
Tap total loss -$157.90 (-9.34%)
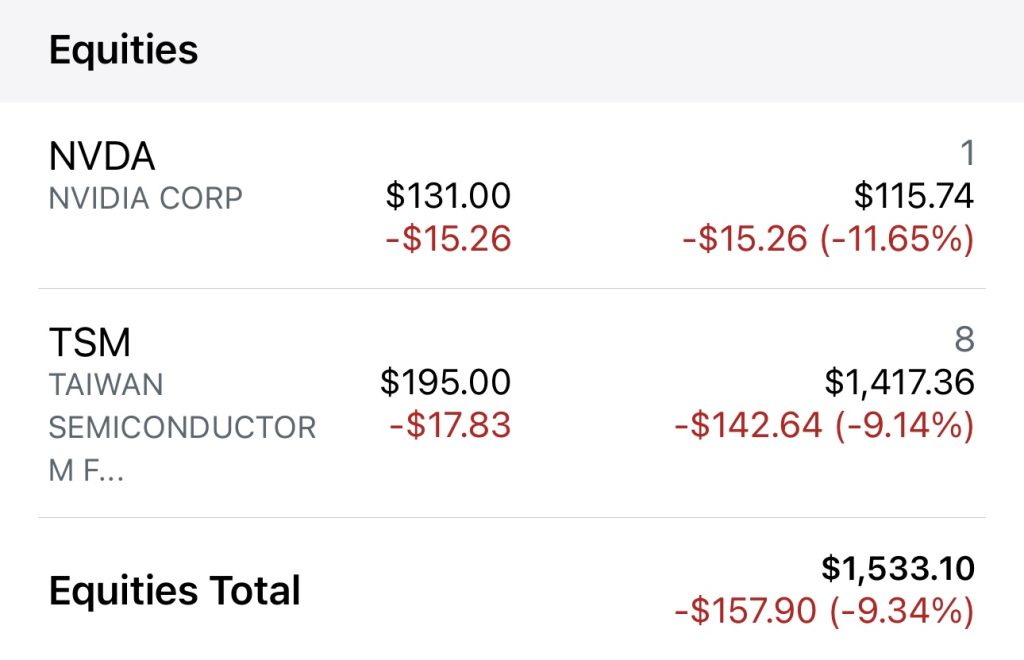coord(824,611)
